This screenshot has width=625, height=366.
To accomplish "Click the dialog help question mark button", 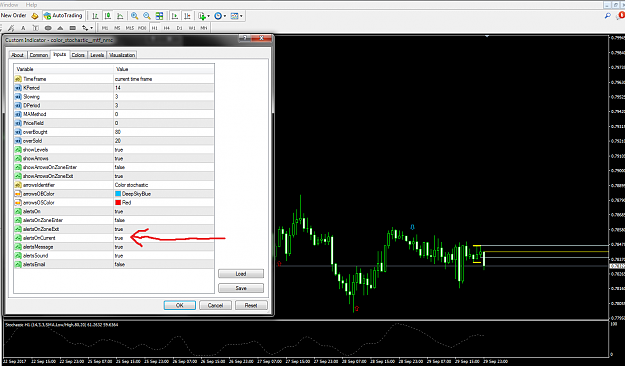I will coord(245,38).
